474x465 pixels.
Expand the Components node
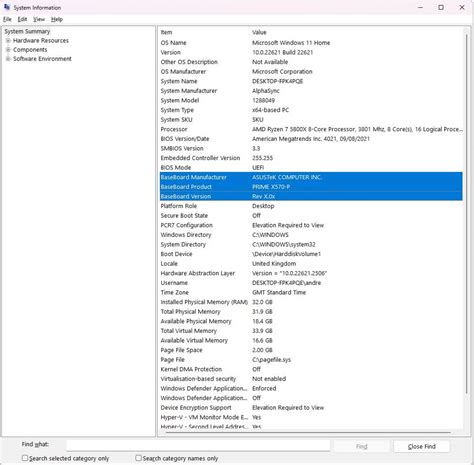tap(8, 50)
